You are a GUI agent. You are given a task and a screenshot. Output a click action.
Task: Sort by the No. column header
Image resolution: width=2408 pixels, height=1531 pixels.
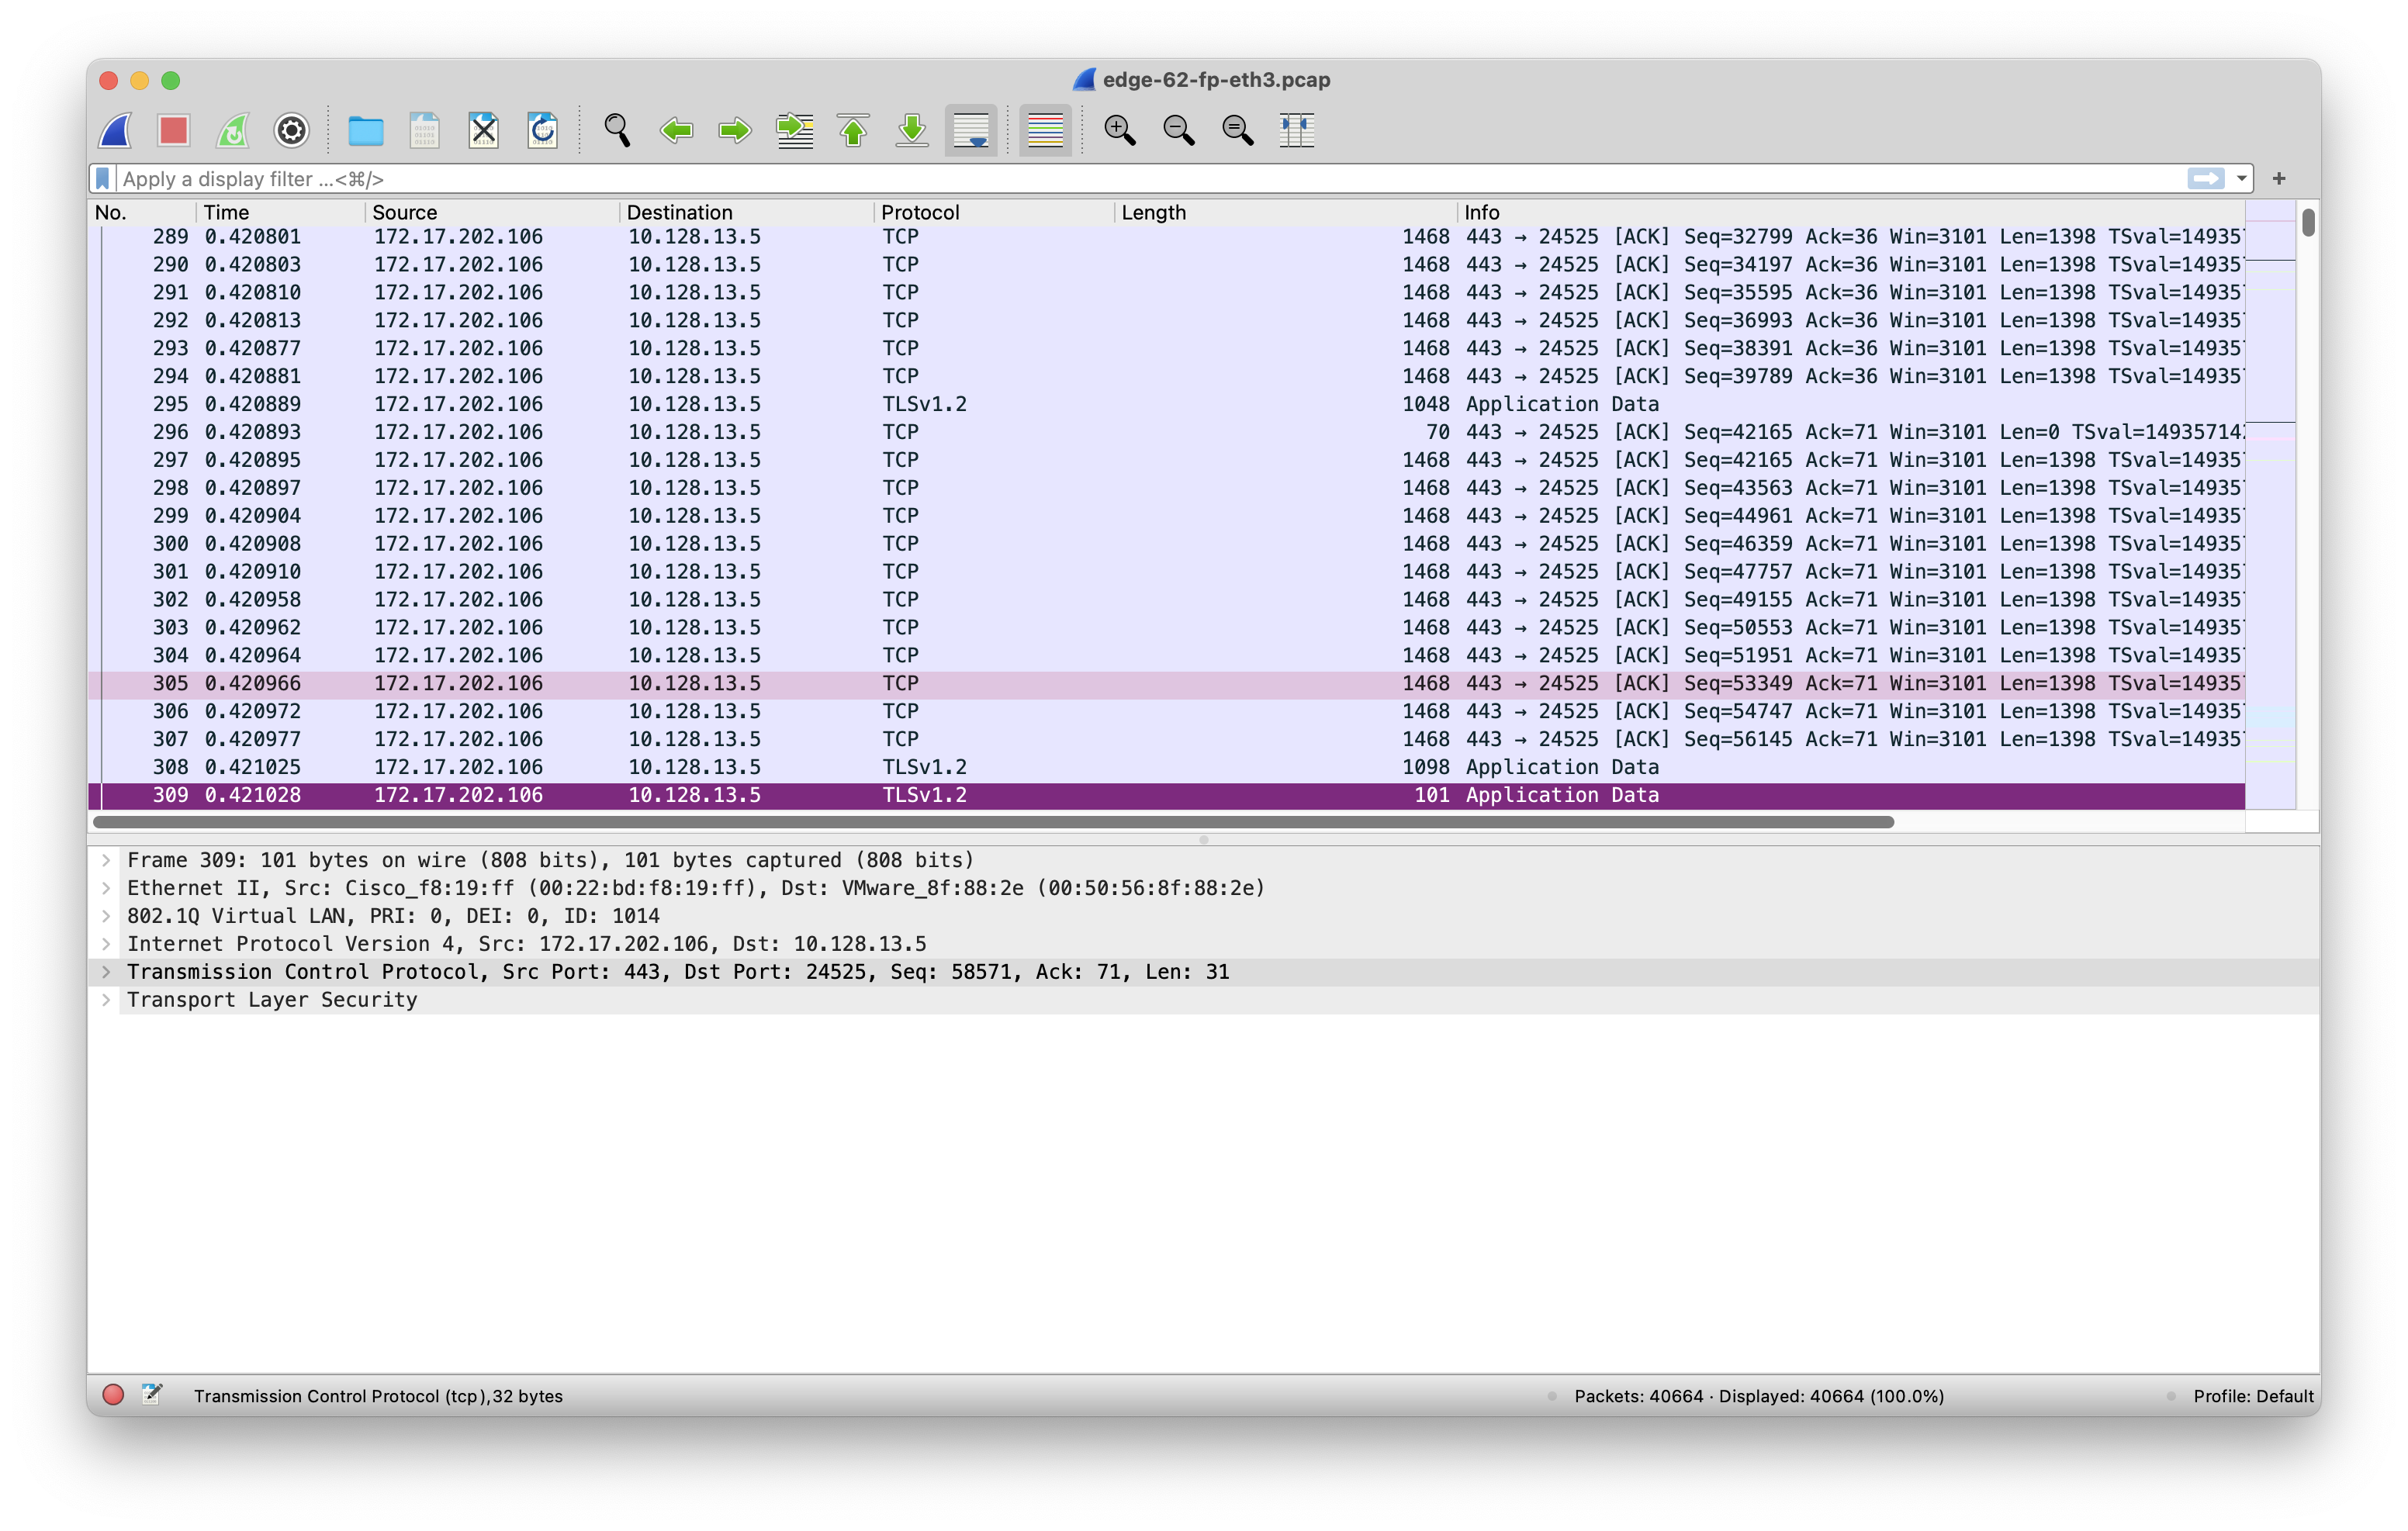coord(142,212)
